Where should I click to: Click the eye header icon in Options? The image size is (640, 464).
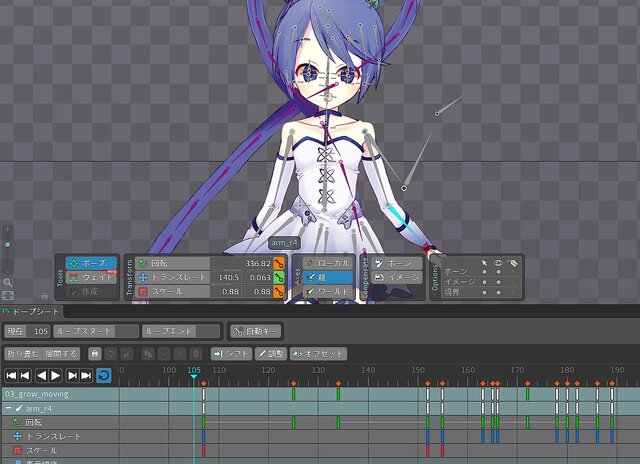point(498,263)
